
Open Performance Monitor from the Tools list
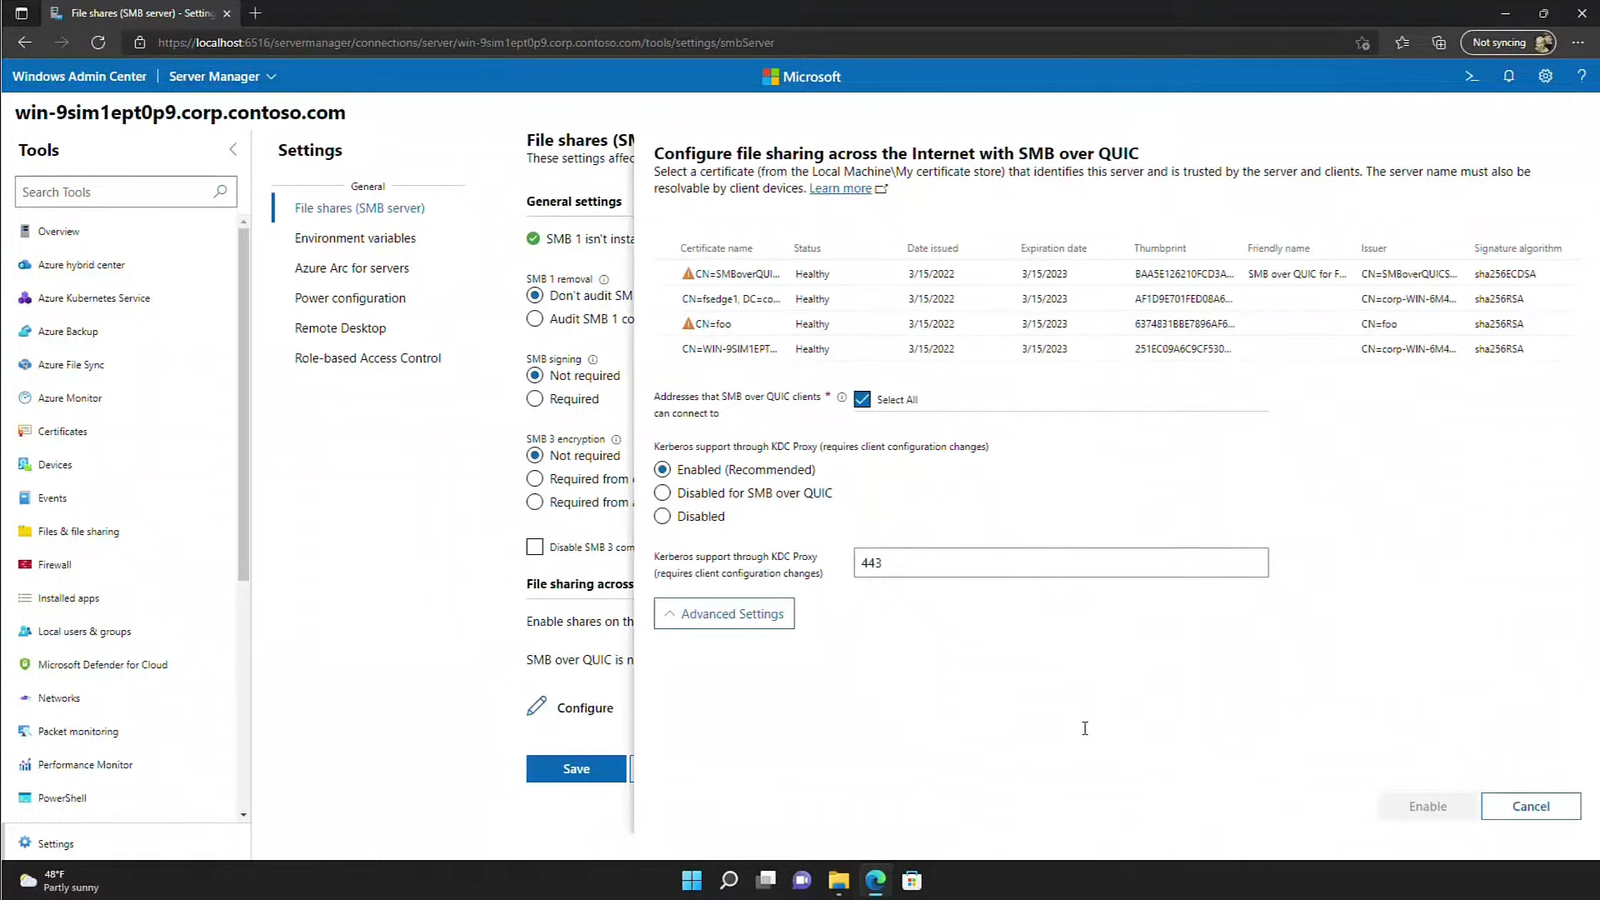85,764
